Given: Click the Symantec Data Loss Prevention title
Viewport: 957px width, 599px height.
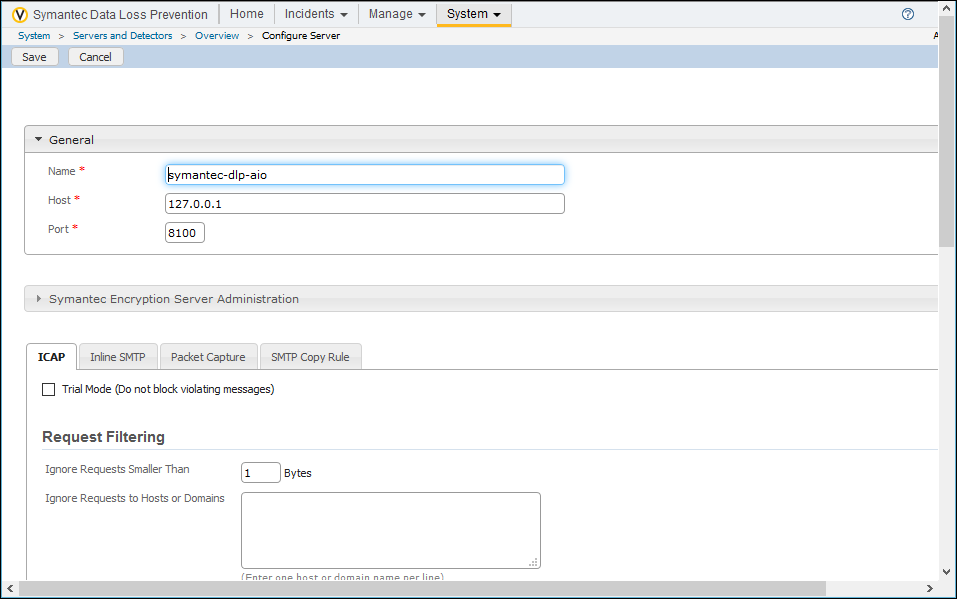Looking at the screenshot, I should click(120, 15).
